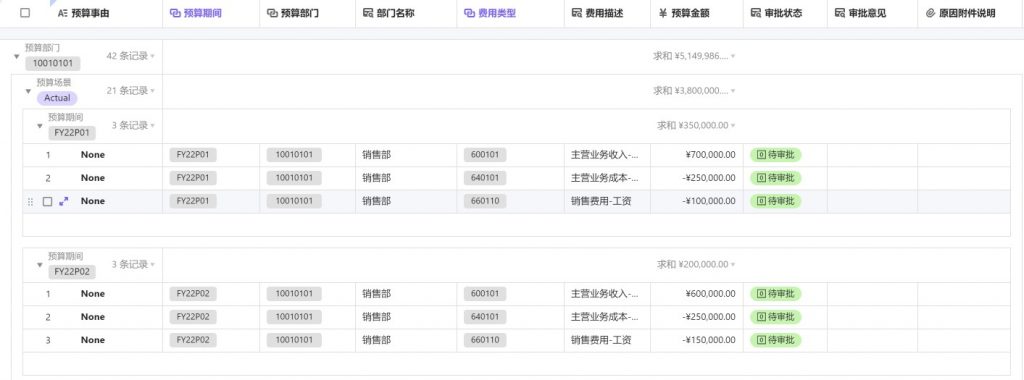Viewport: 1024px width, 380px height.
Task: Click the expand-record arrows icon in row 3
Action: 63,202
